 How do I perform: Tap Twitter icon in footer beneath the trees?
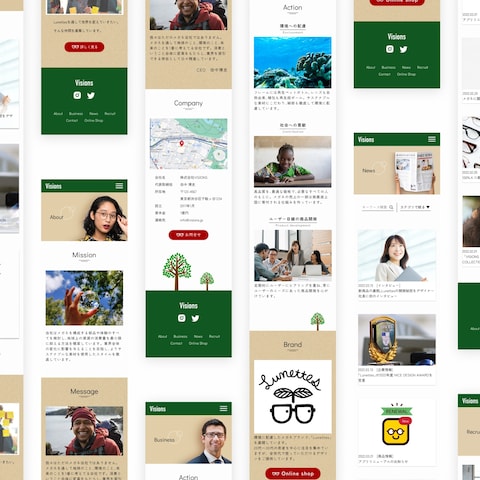coord(195,318)
